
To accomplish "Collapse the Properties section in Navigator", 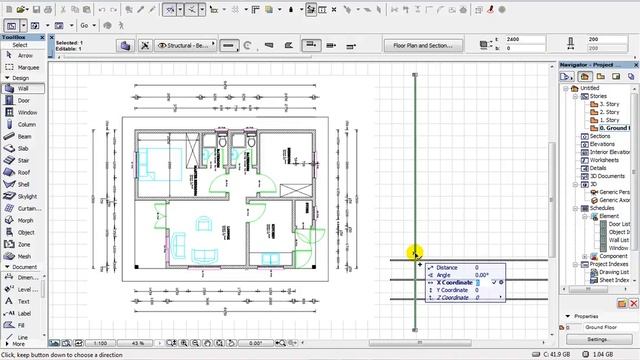I will pyautogui.click(x=567, y=316).
